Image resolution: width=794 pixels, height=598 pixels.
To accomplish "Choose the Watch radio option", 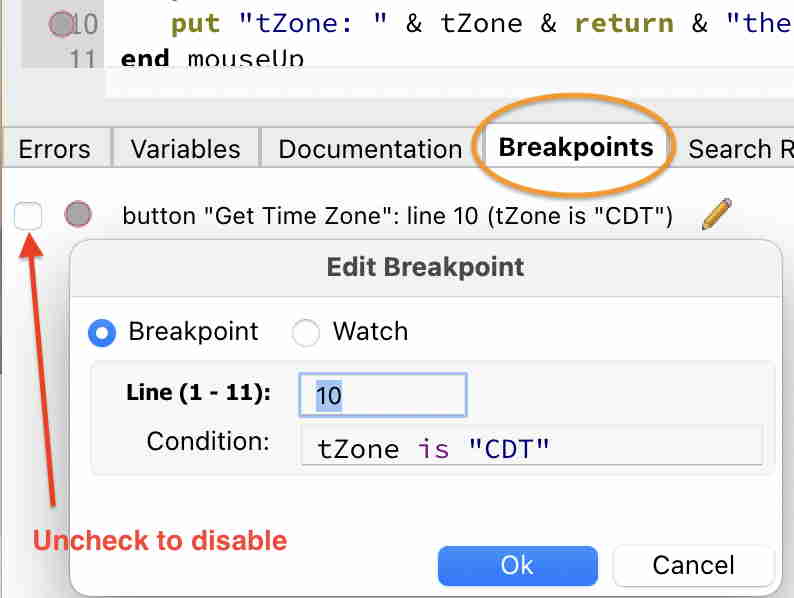I will [306, 332].
